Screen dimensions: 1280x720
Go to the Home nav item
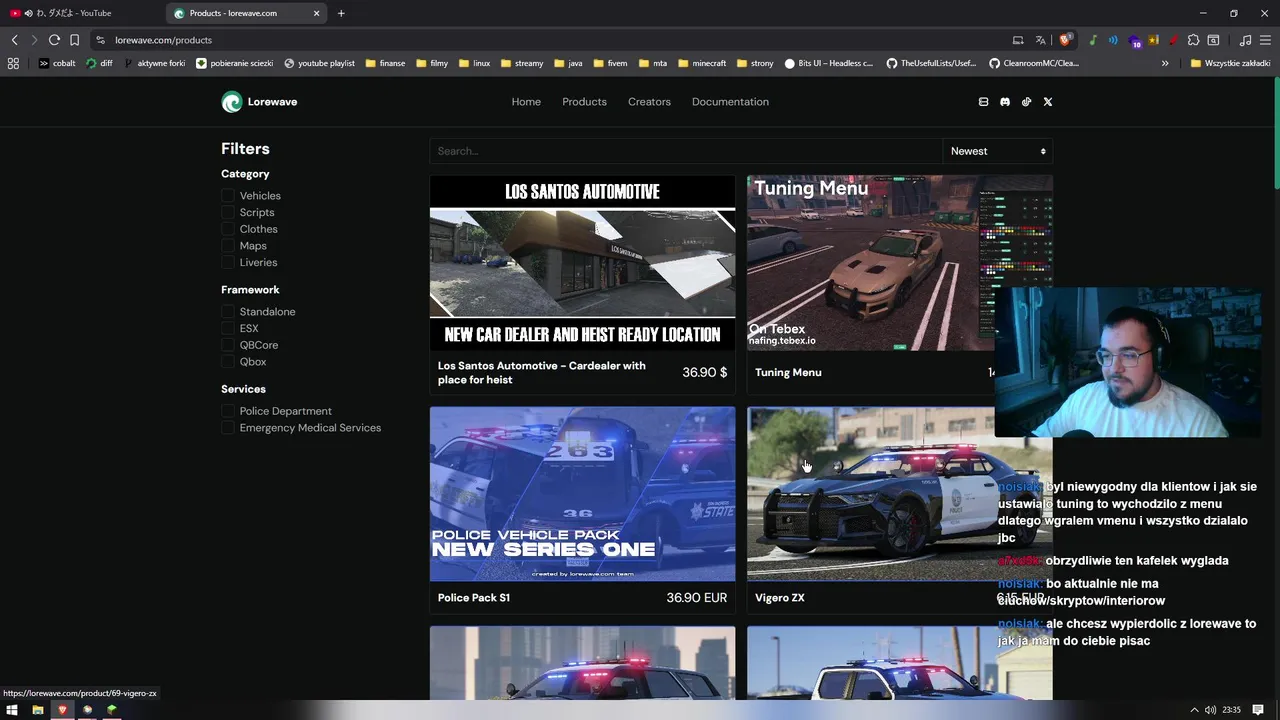[x=526, y=102]
